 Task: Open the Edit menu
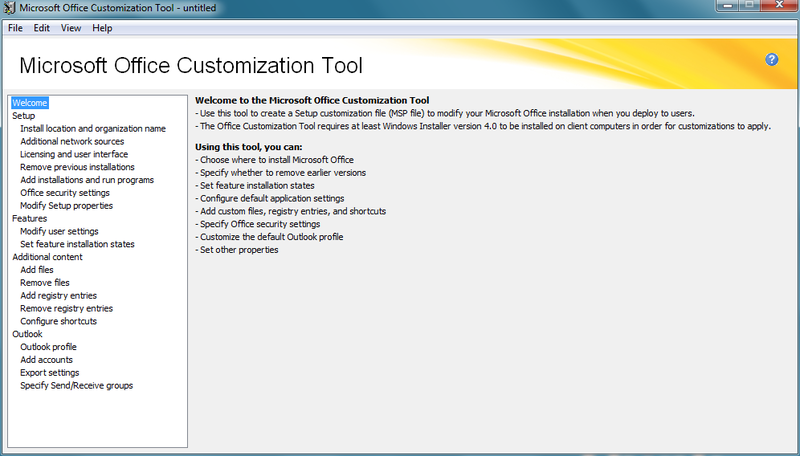(41, 28)
